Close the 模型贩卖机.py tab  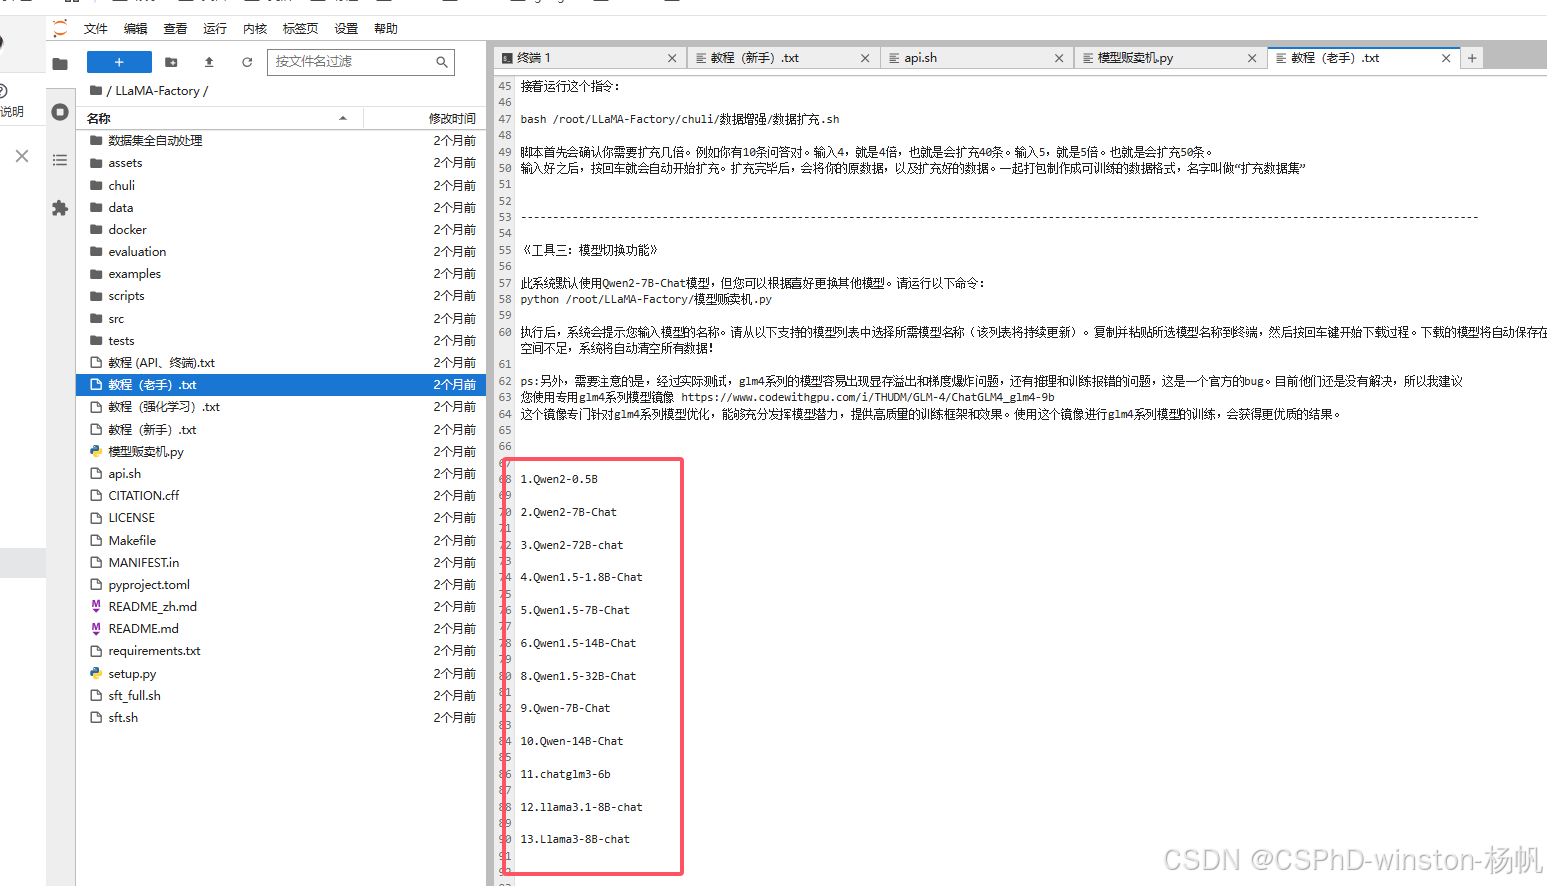pyautogui.click(x=1252, y=58)
